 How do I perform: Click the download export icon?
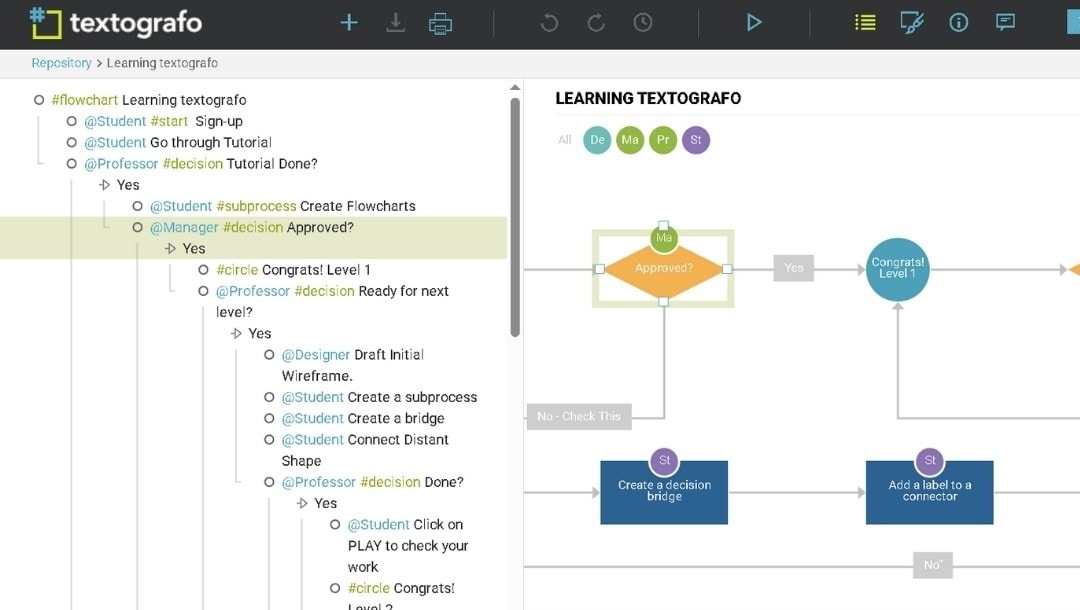pos(395,23)
